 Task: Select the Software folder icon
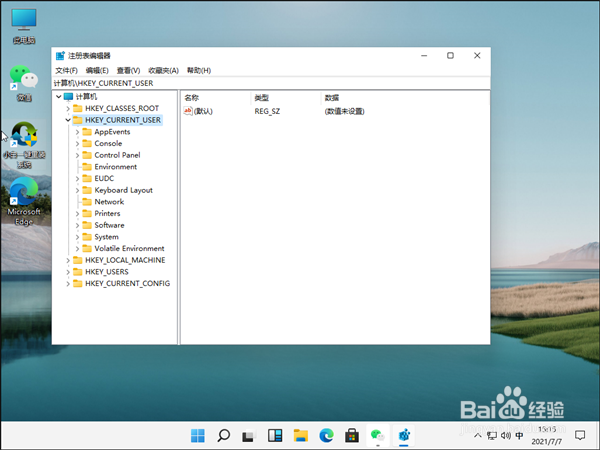click(x=87, y=225)
